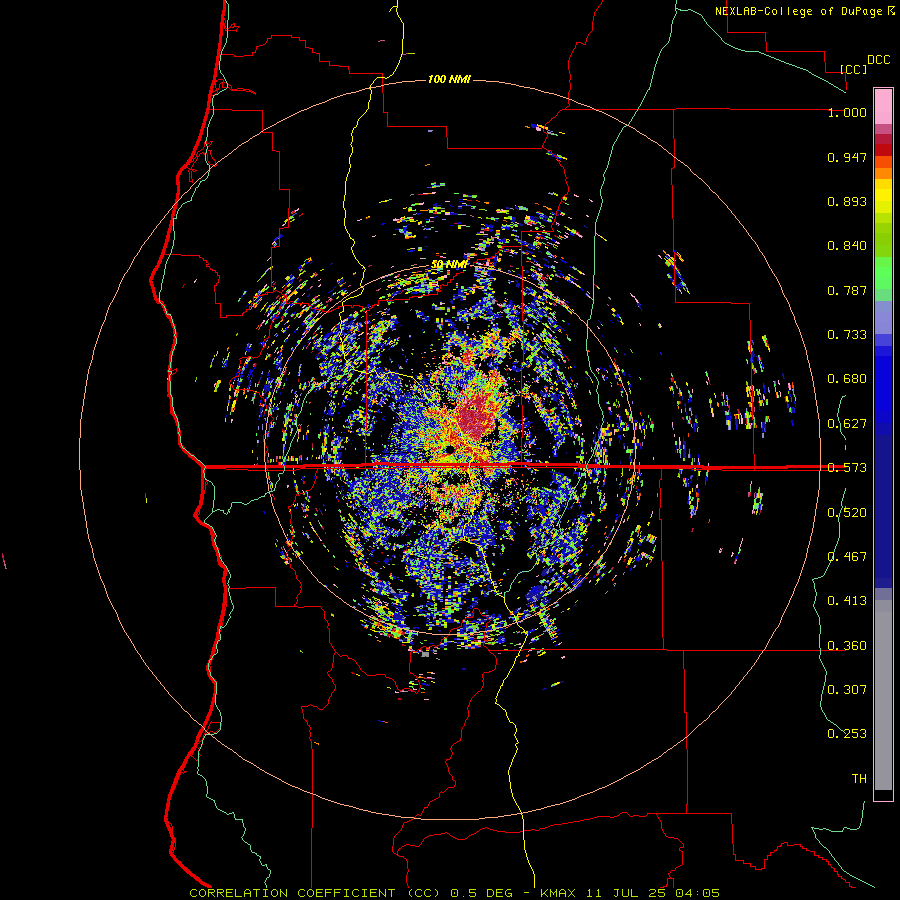Viewport: 900px width, 900px height.
Task: Click the gray band of the color scale
Action: point(883,695)
